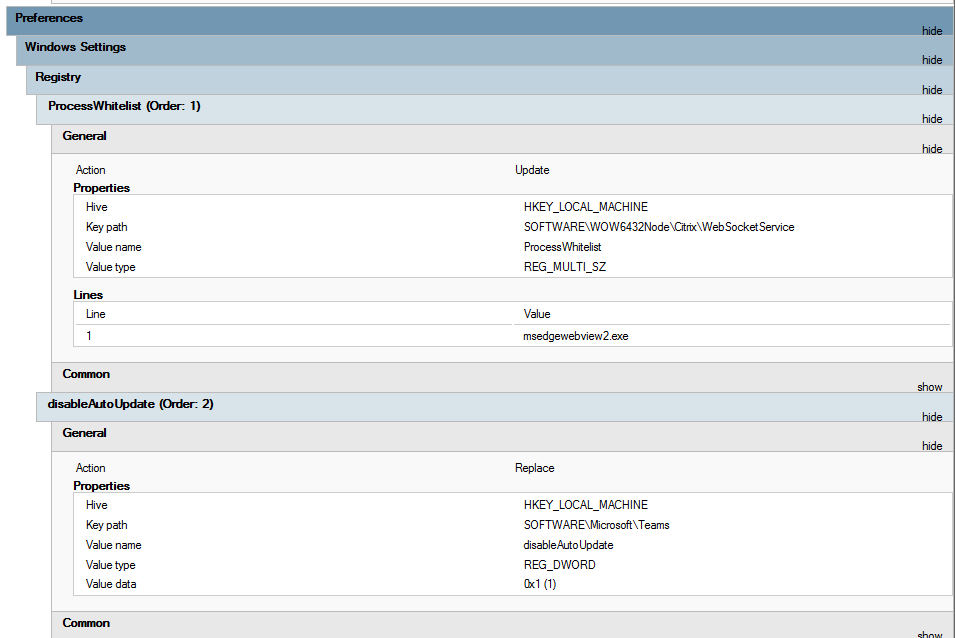Select the ProcessWhitelist (Order: 1) heading
955x638 pixels.
point(124,106)
